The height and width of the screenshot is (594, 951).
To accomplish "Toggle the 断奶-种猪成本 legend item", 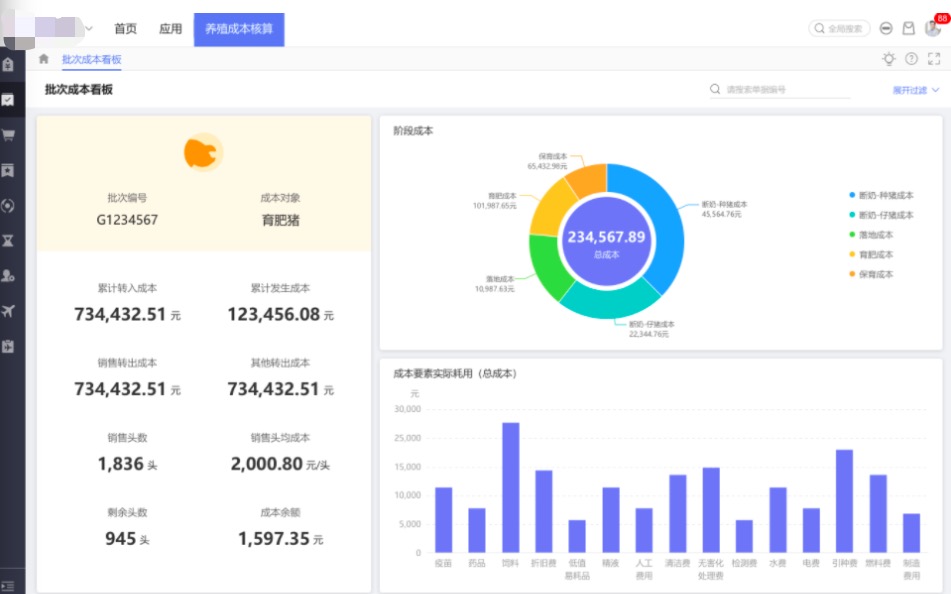I will pyautogui.click(x=881, y=195).
